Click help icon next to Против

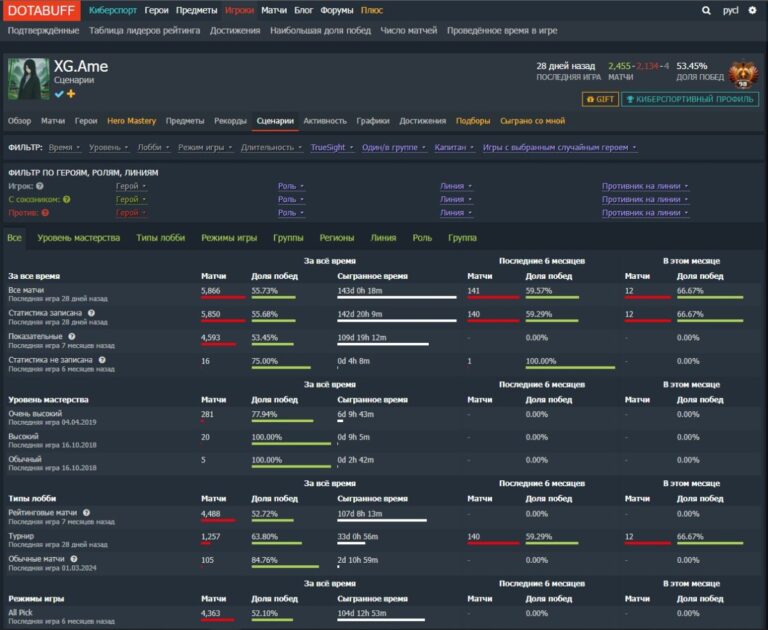(x=45, y=213)
